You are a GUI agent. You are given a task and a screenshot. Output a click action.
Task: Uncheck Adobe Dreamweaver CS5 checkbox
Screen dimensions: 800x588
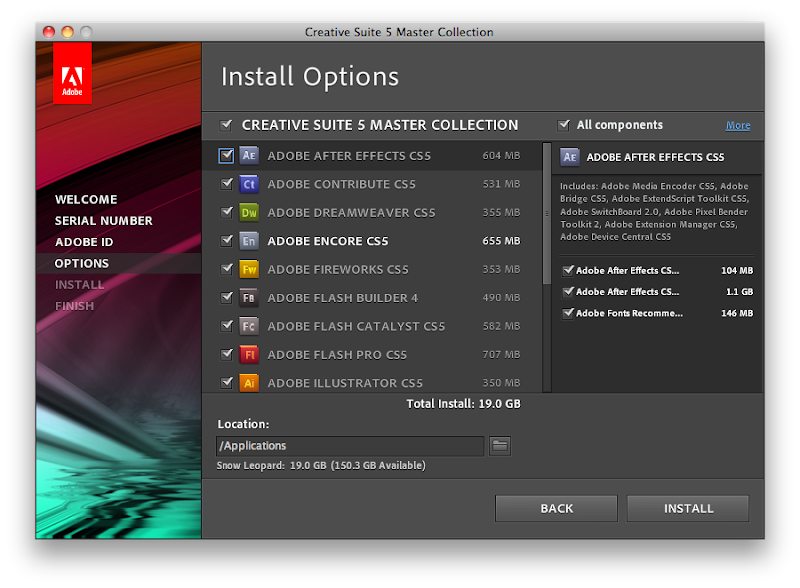[227, 212]
